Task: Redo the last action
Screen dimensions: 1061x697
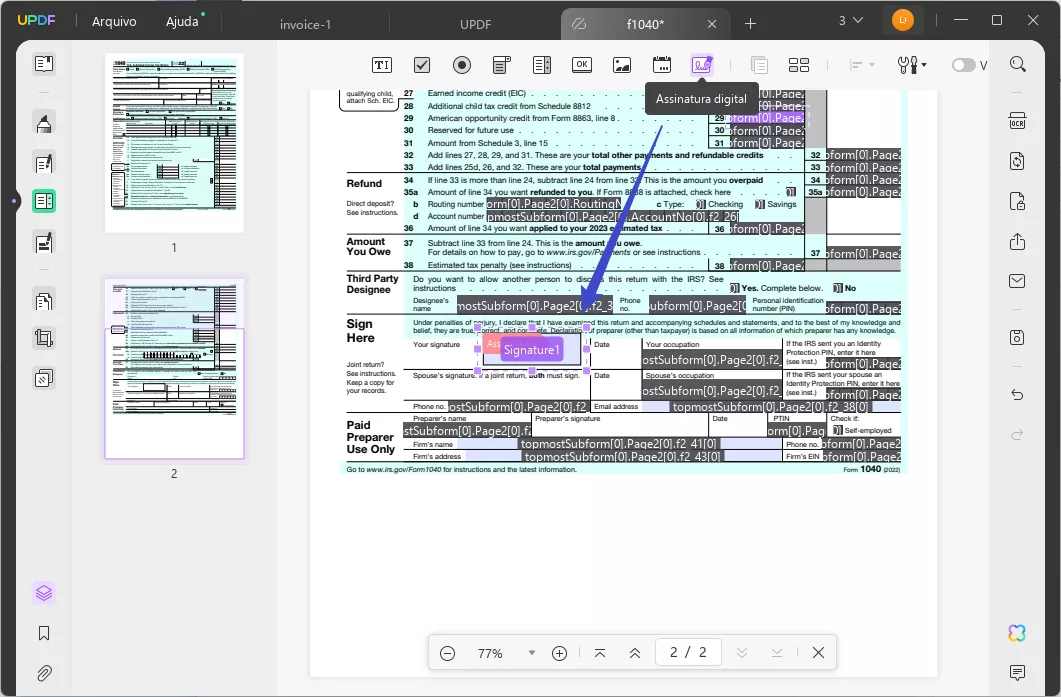Action: pyautogui.click(x=1017, y=434)
